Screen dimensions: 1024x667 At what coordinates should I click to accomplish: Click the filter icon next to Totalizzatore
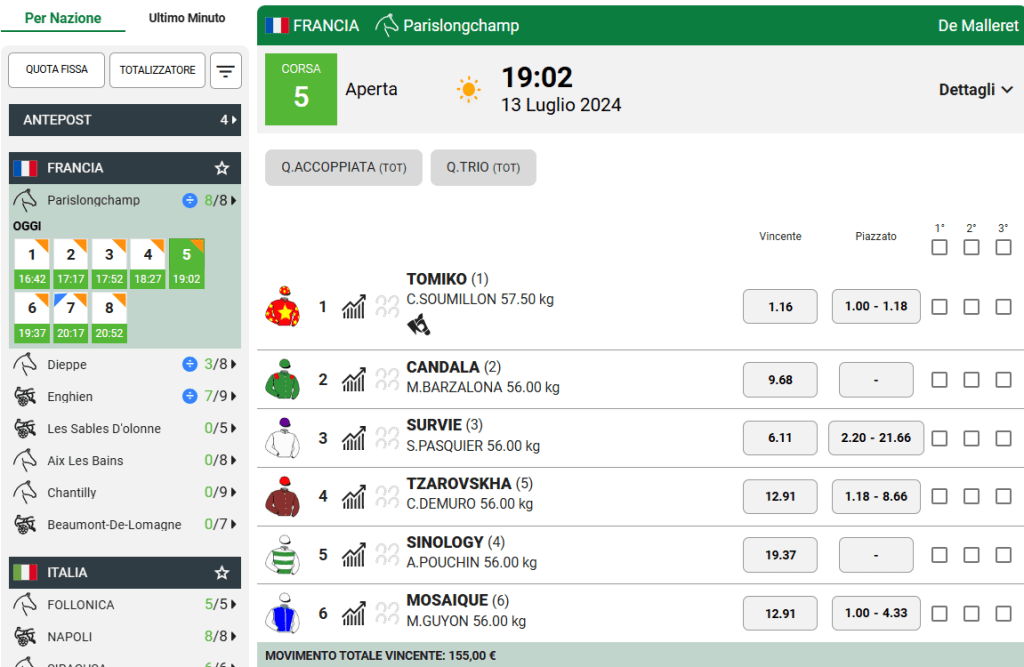(x=227, y=71)
